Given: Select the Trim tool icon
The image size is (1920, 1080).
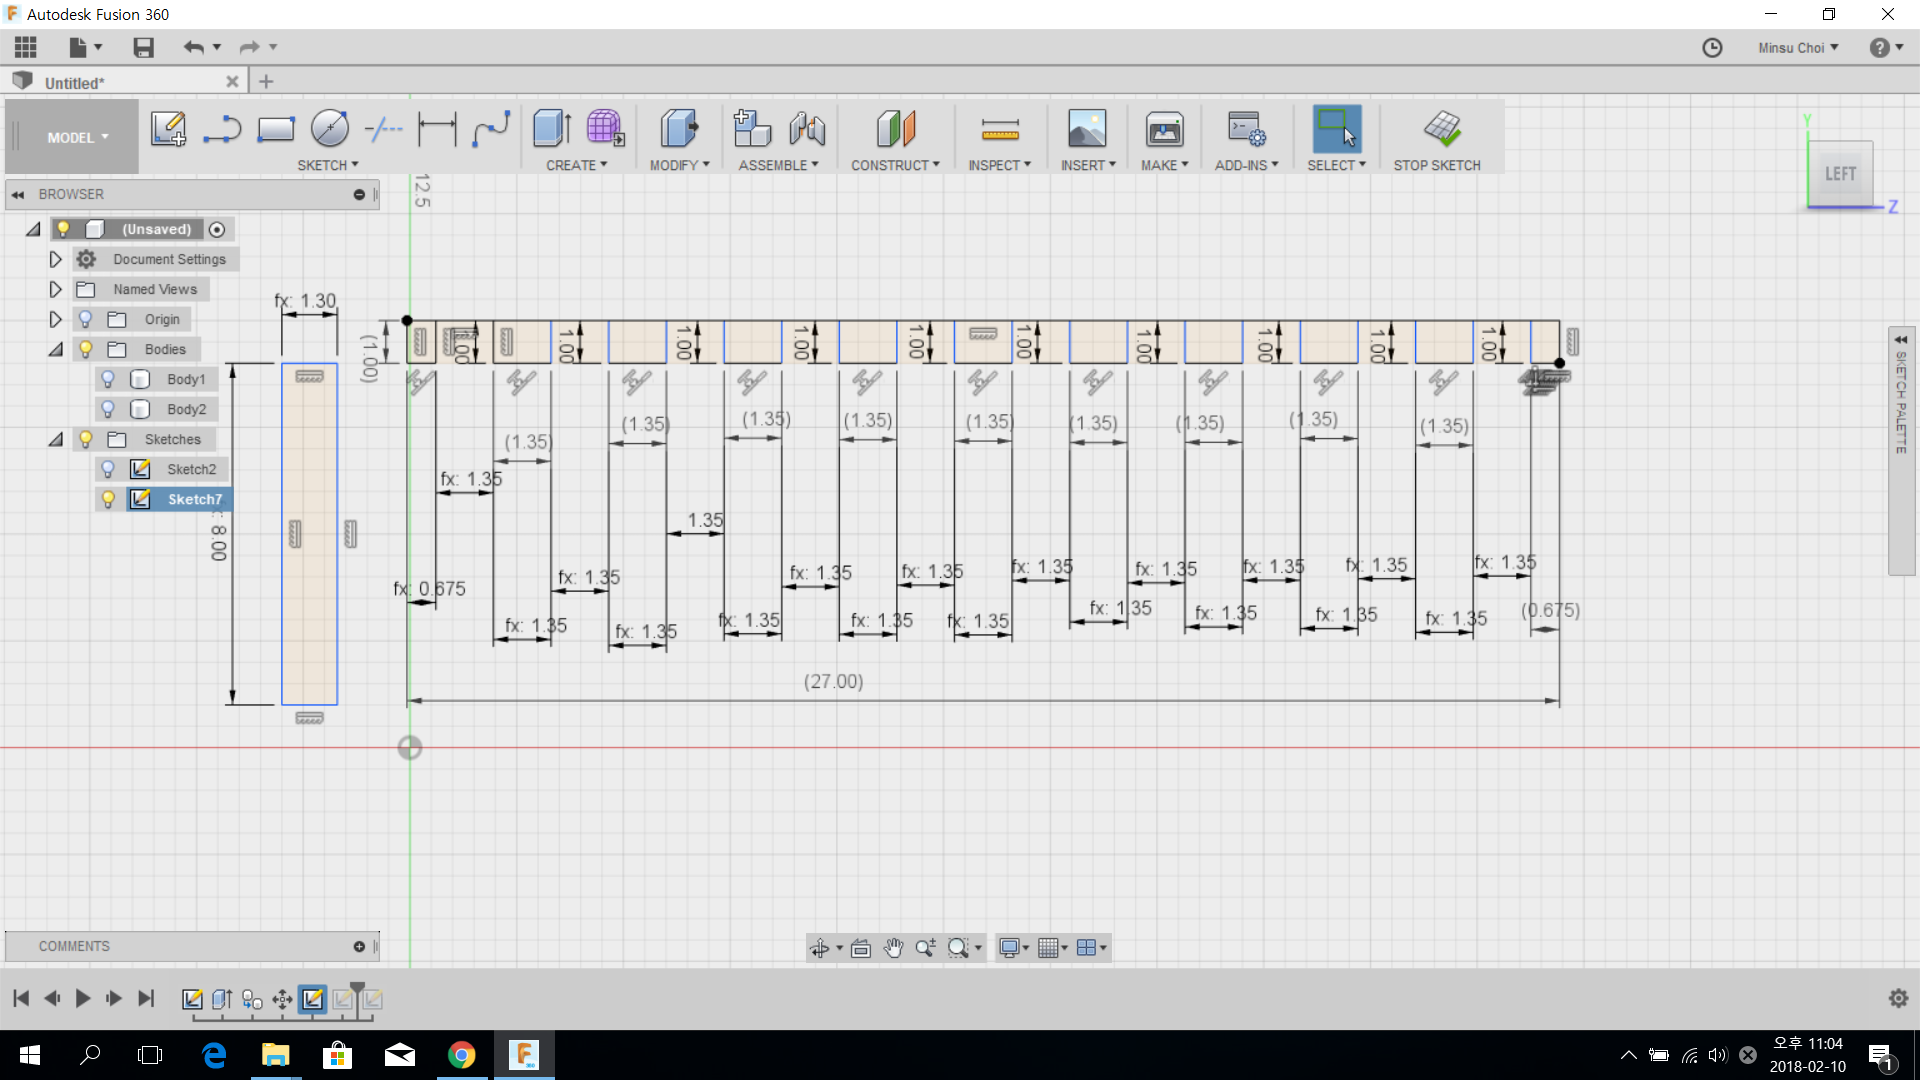Looking at the screenshot, I should coord(383,129).
